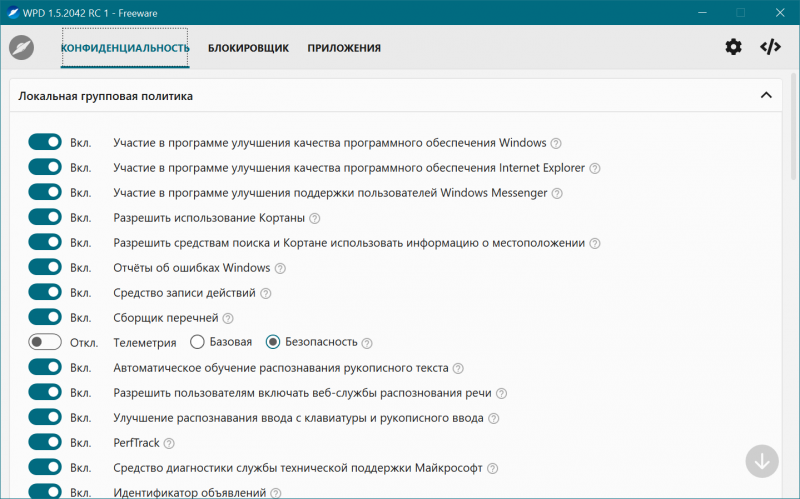
Task: Select the Базовая telemetry radio option
Action: click(x=197, y=342)
